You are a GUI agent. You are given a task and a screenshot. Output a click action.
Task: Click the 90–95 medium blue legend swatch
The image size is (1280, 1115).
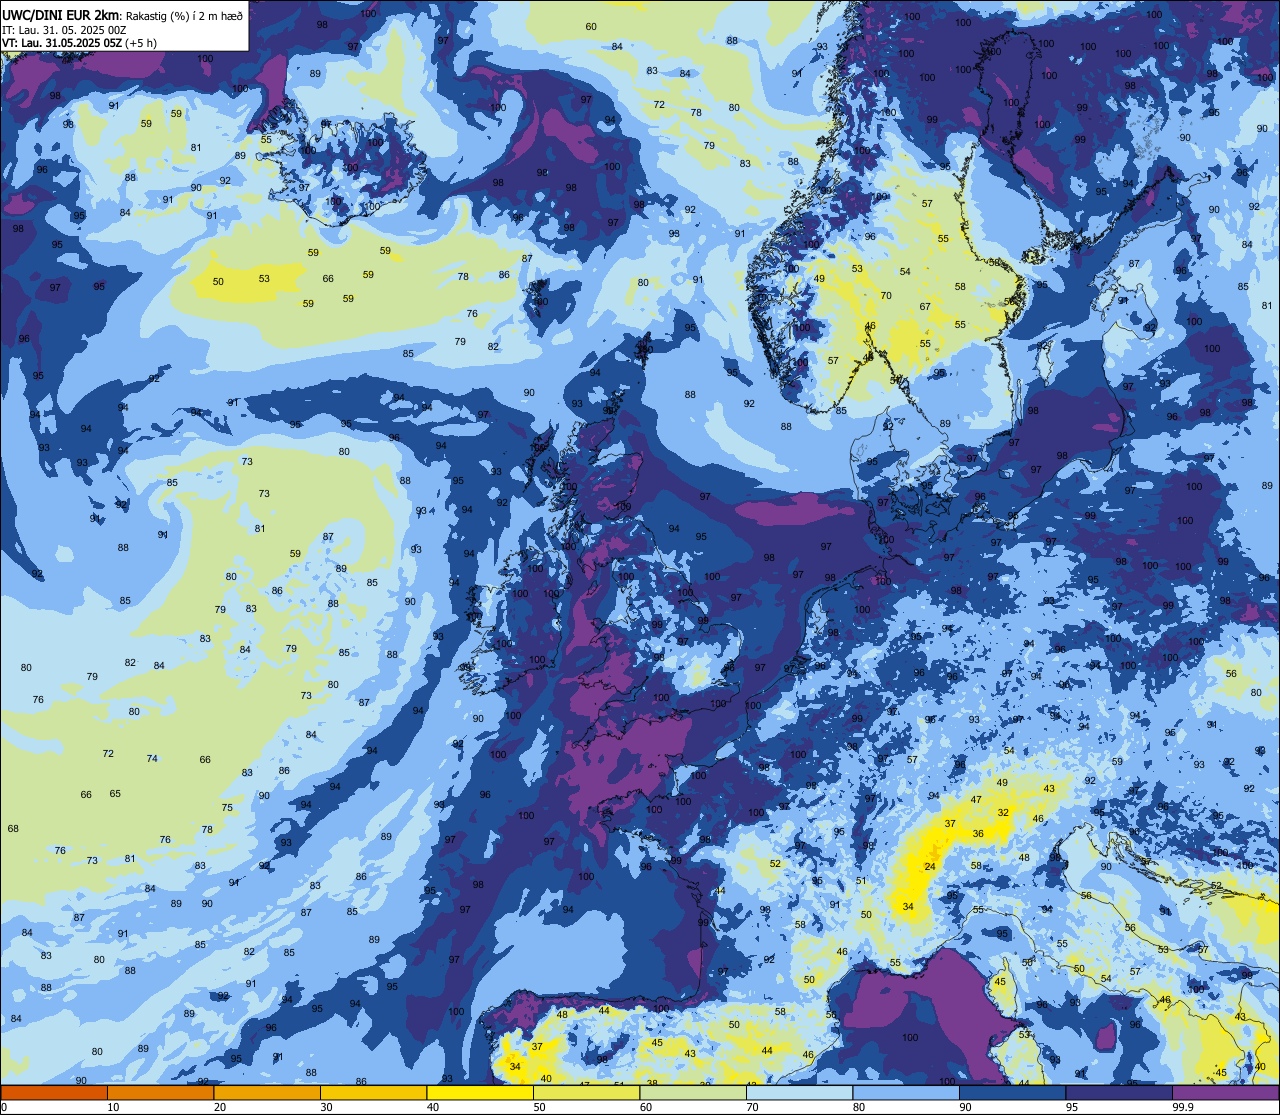1012,1093
